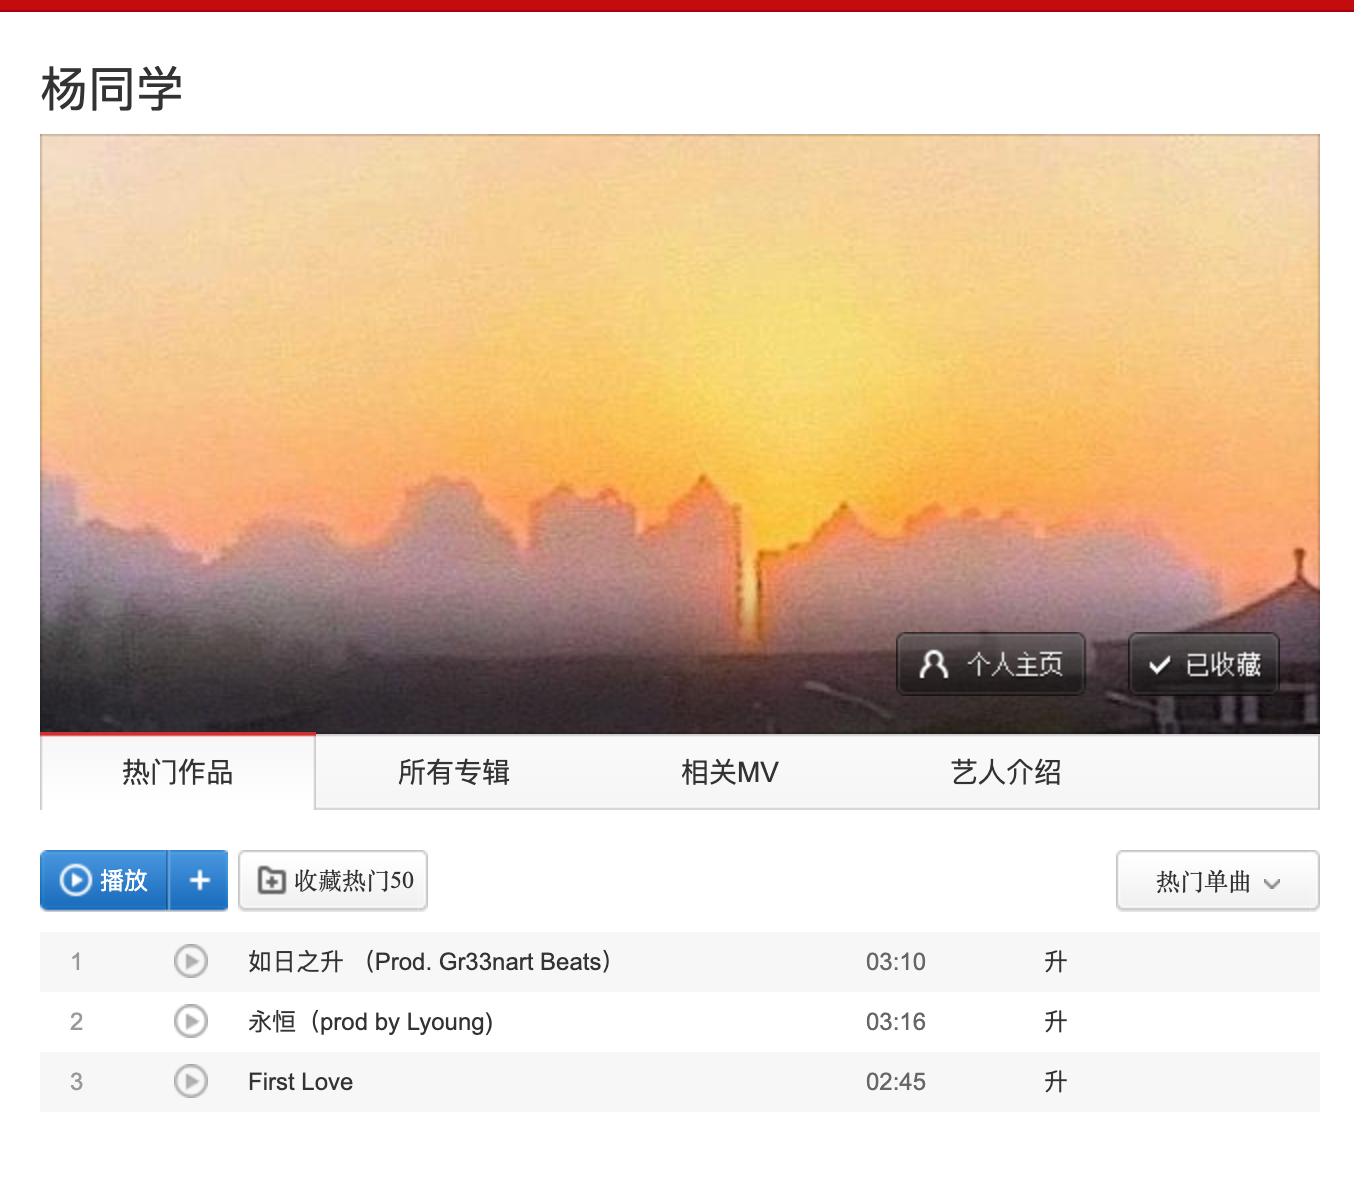
Task: Play First Love using its play icon
Action: pyautogui.click(x=190, y=1081)
